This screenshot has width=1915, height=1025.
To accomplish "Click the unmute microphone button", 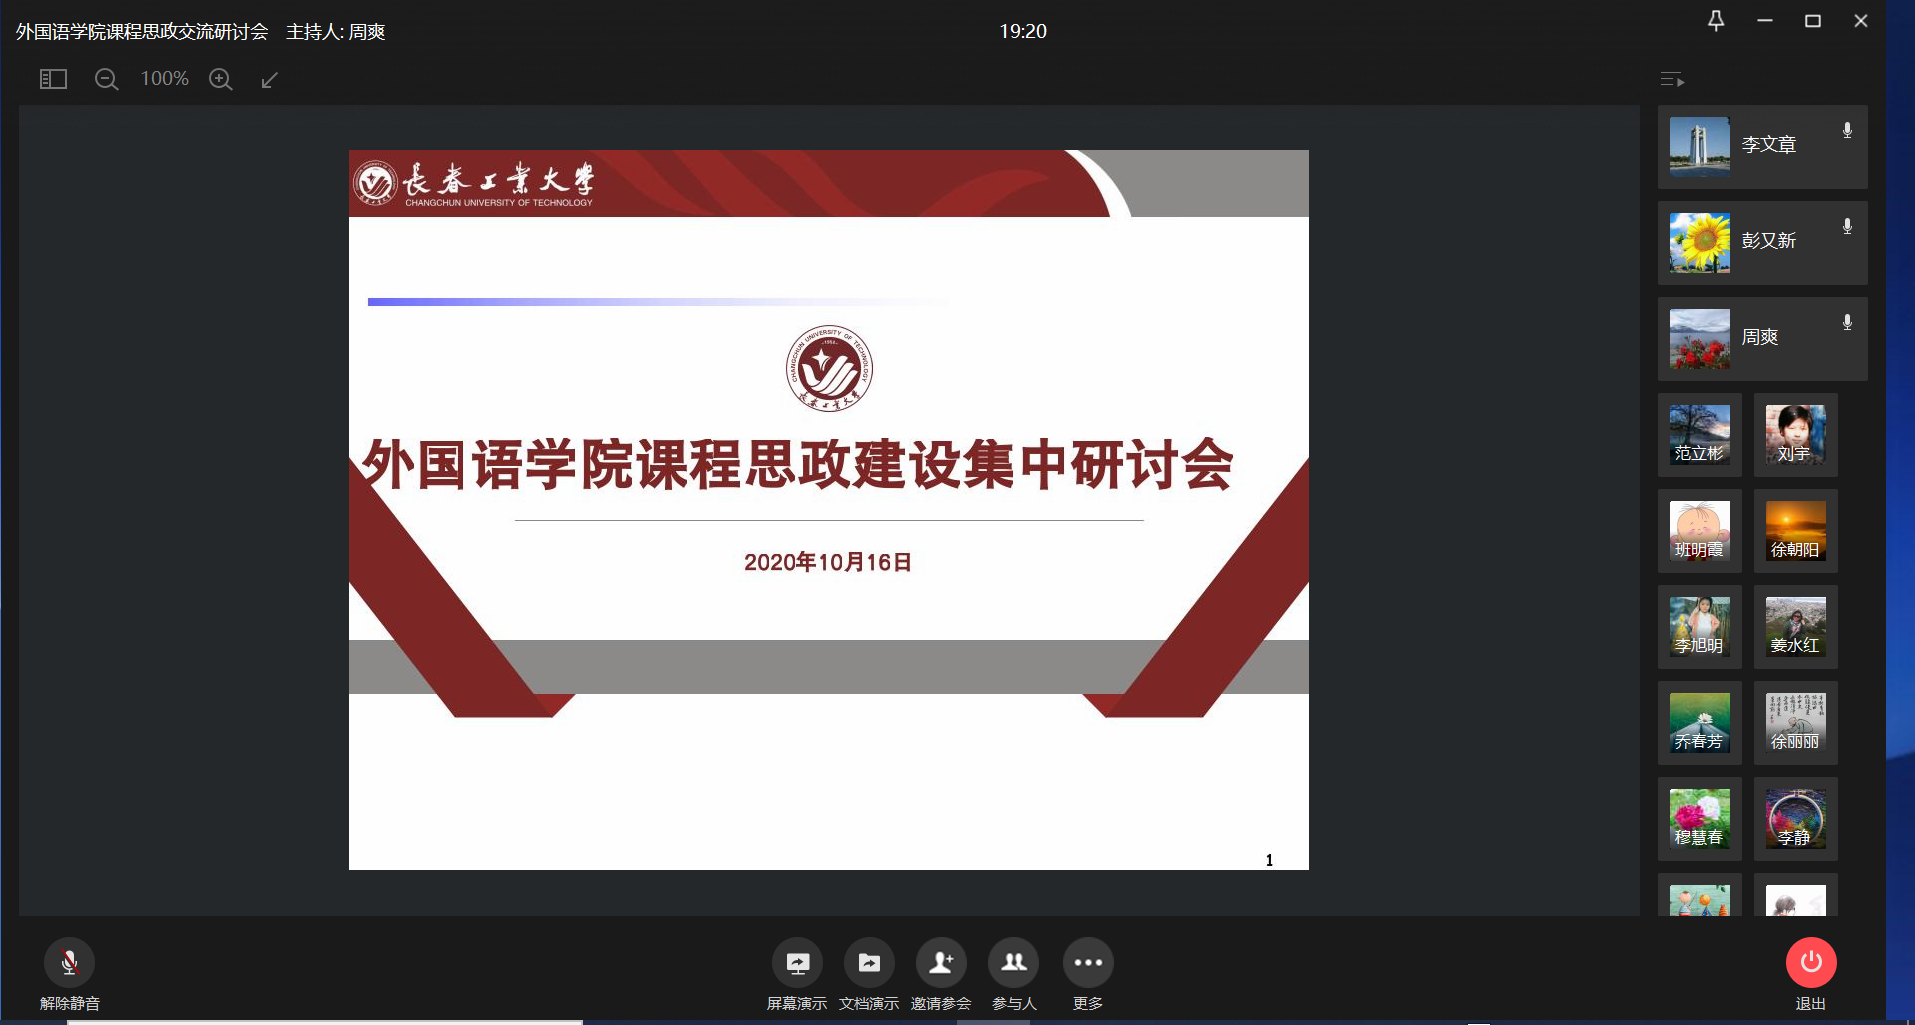I will pyautogui.click(x=69, y=963).
